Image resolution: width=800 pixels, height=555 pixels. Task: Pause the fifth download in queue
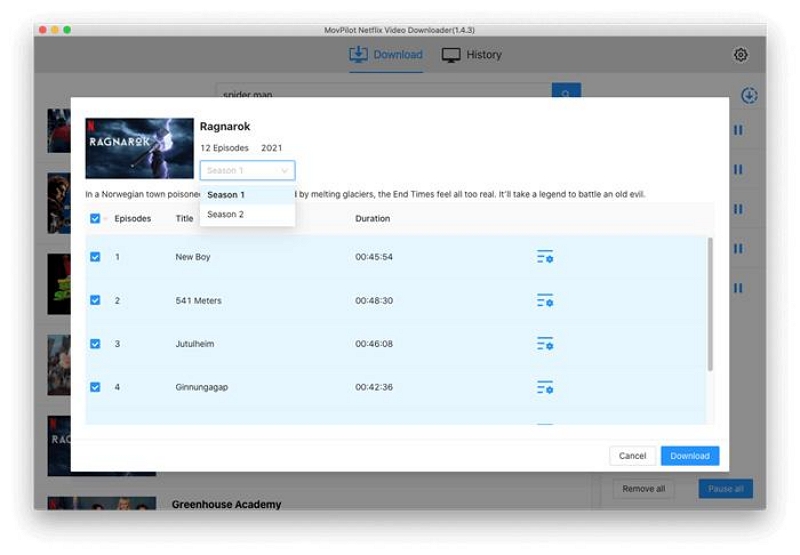(738, 288)
